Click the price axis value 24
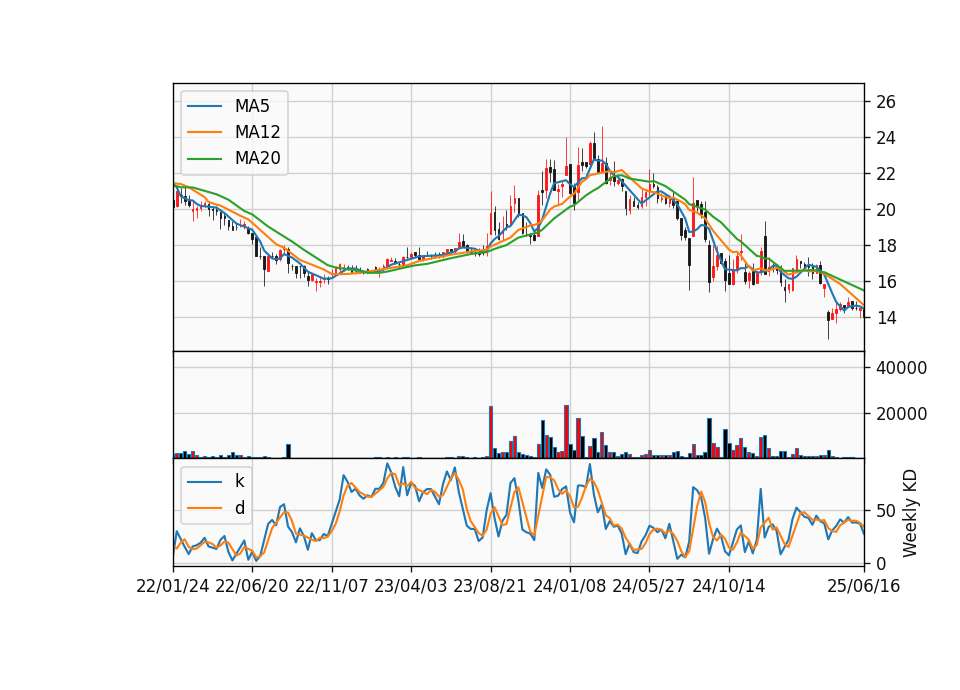The image size is (960, 690). (x=886, y=138)
